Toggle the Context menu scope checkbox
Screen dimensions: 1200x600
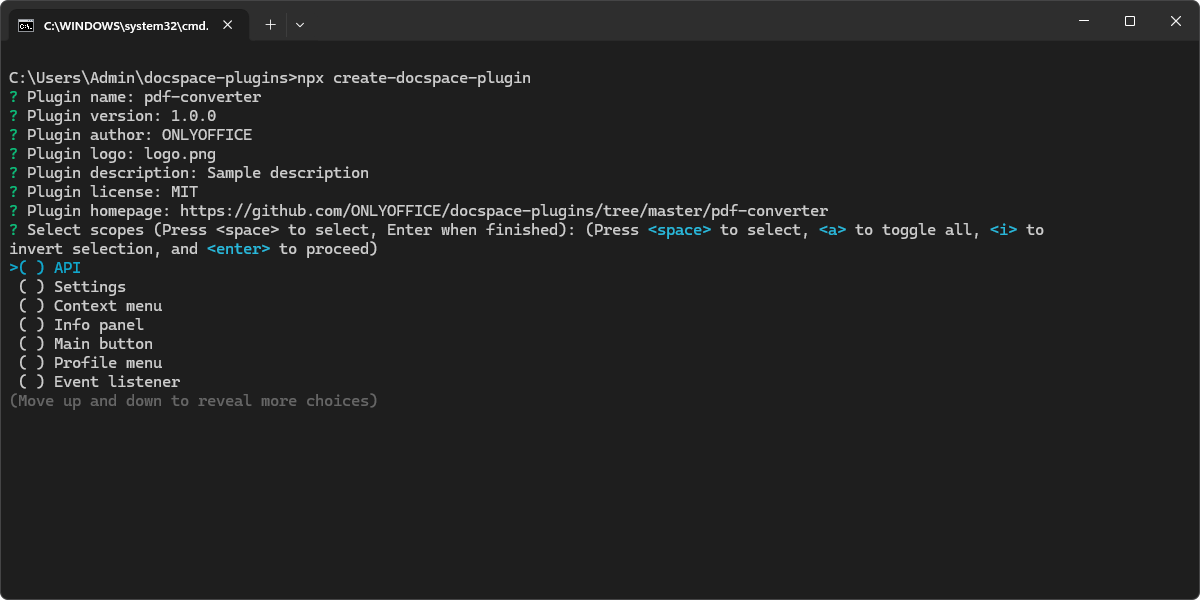32,306
